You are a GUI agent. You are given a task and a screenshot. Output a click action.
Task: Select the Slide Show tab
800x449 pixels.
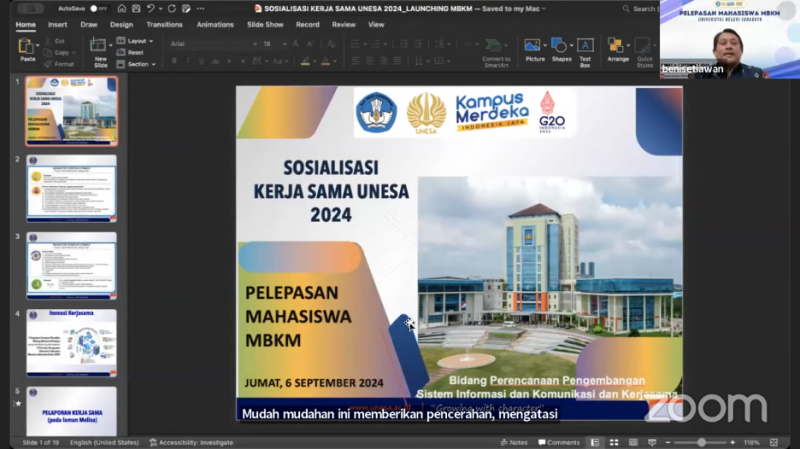click(x=265, y=24)
